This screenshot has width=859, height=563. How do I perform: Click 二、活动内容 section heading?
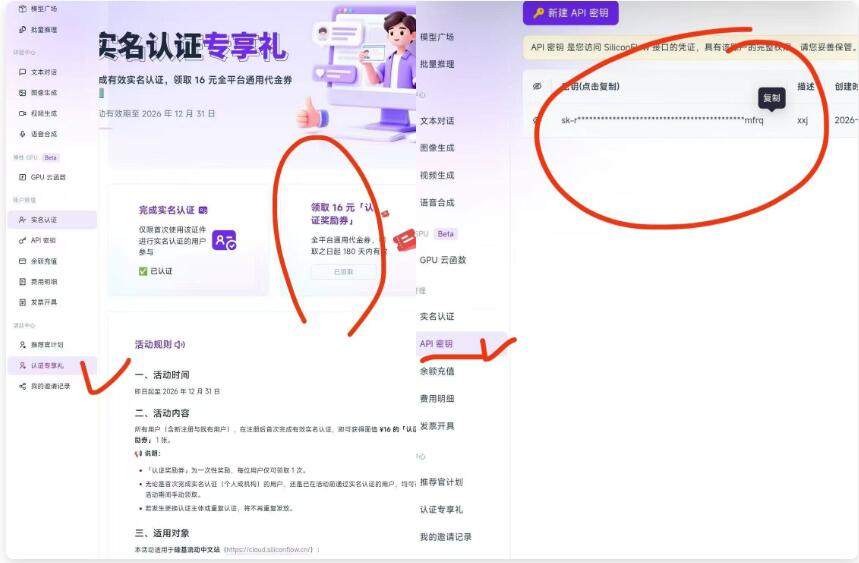coord(162,413)
